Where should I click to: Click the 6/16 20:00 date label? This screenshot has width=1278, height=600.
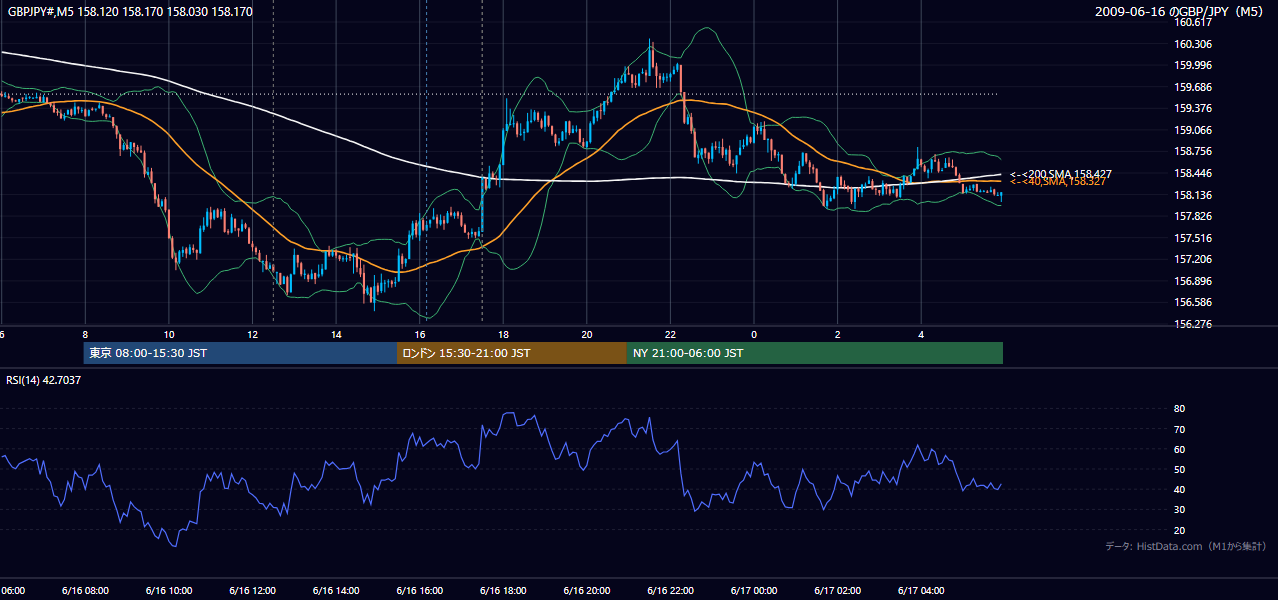pyautogui.click(x=586, y=591)
